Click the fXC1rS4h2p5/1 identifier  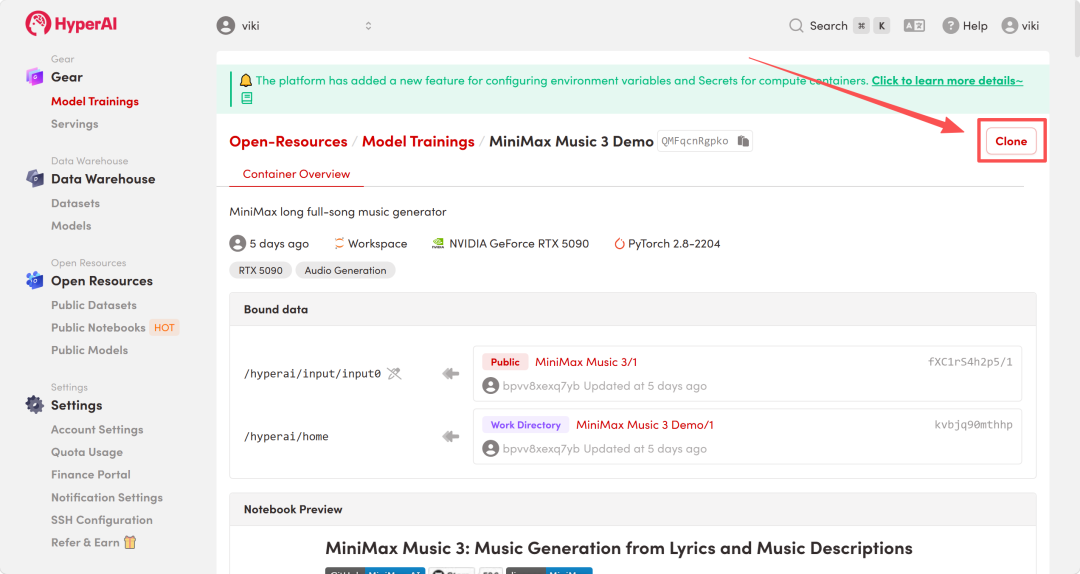click(x=970, y=362)
